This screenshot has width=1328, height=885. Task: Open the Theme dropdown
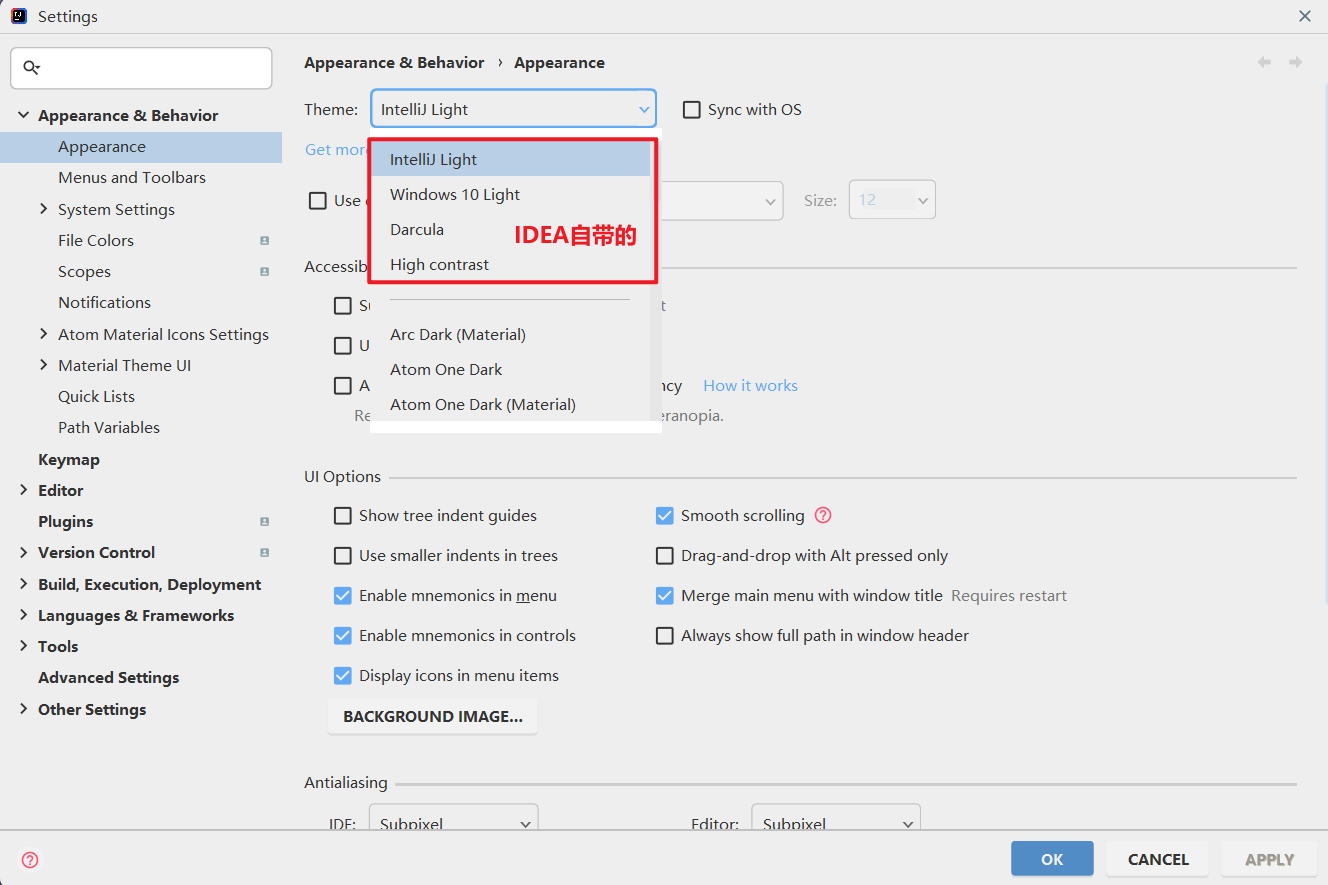coord(513,109)
